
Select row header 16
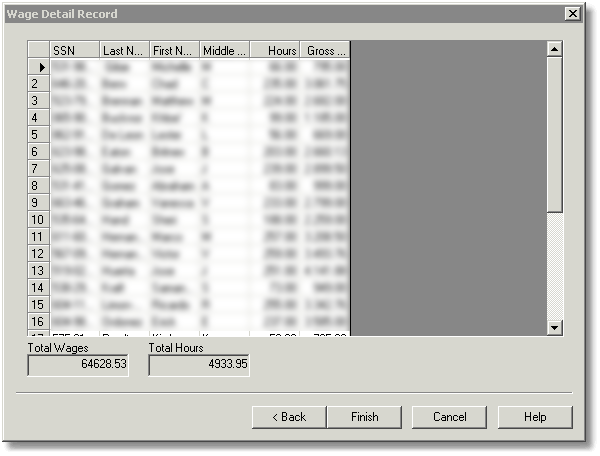click(39, 322)
